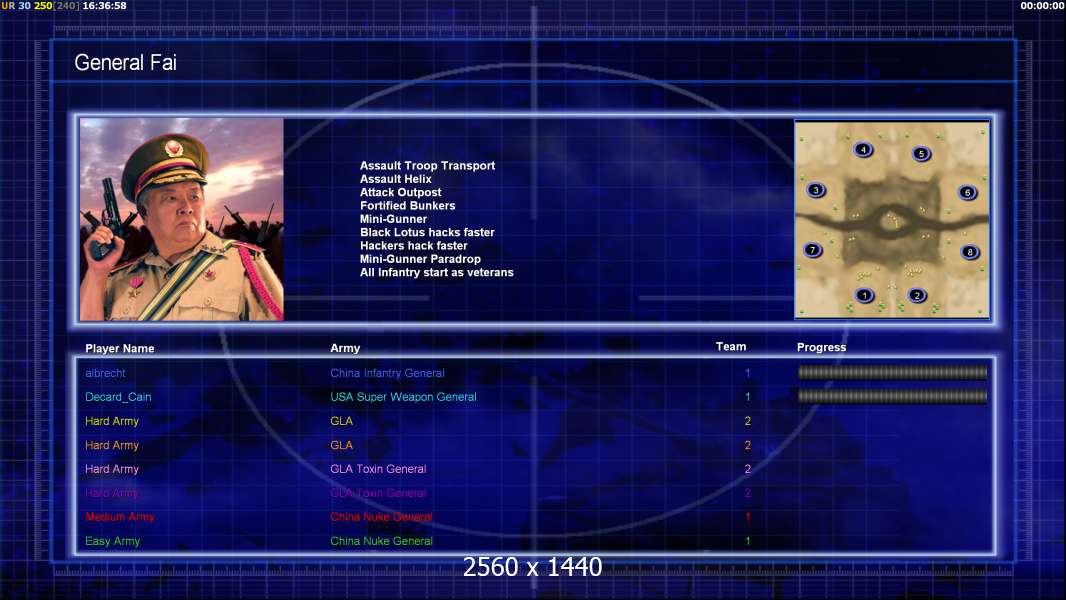The height and width of the screenshot is (600, 1066).
Task: Click the red 'China Nuke General' entry
Action: 381,517
